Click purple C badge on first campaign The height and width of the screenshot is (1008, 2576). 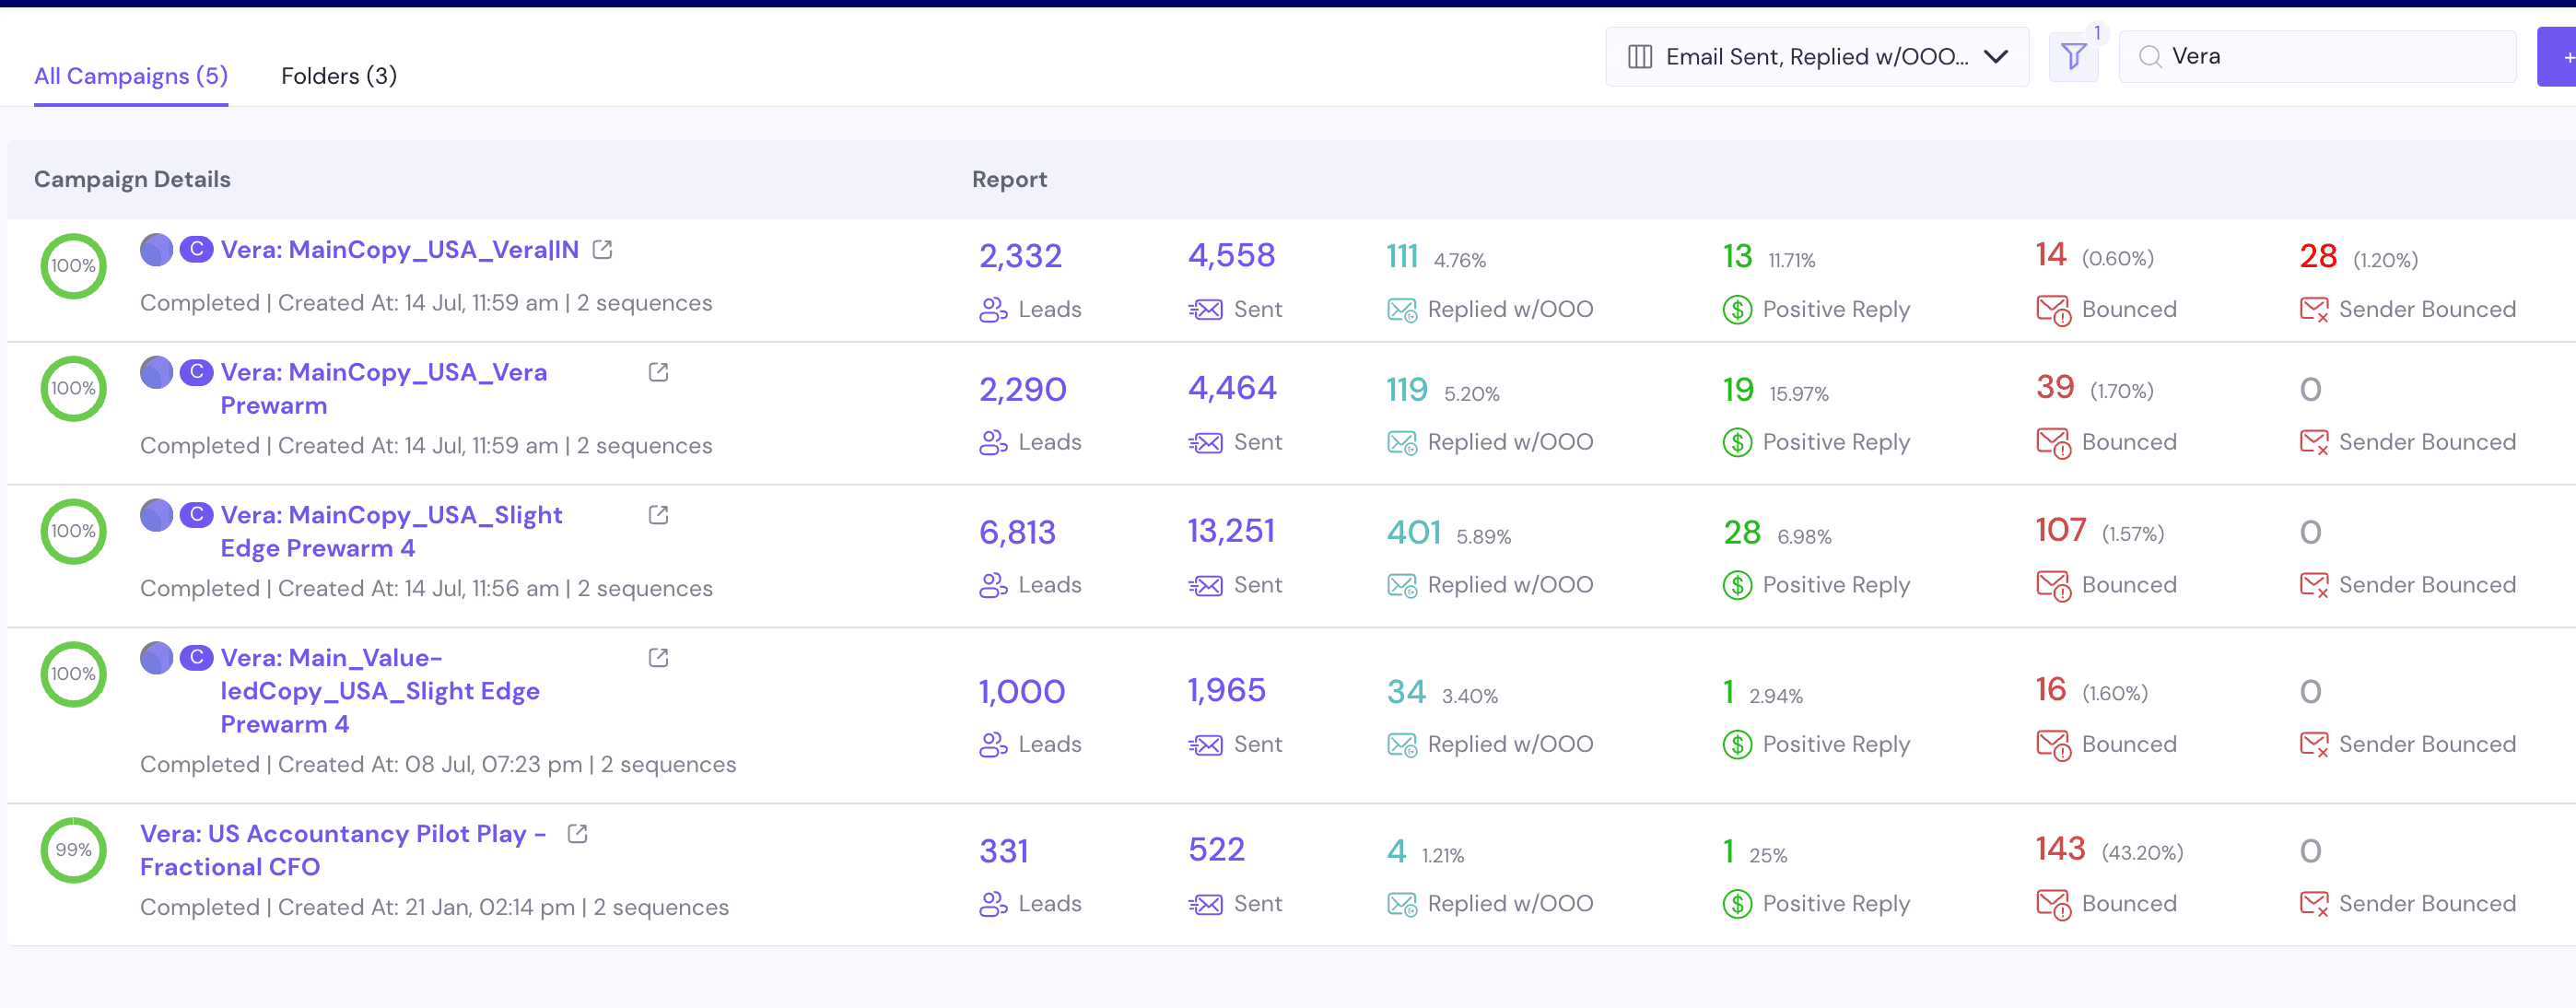(x=196, y=249)
